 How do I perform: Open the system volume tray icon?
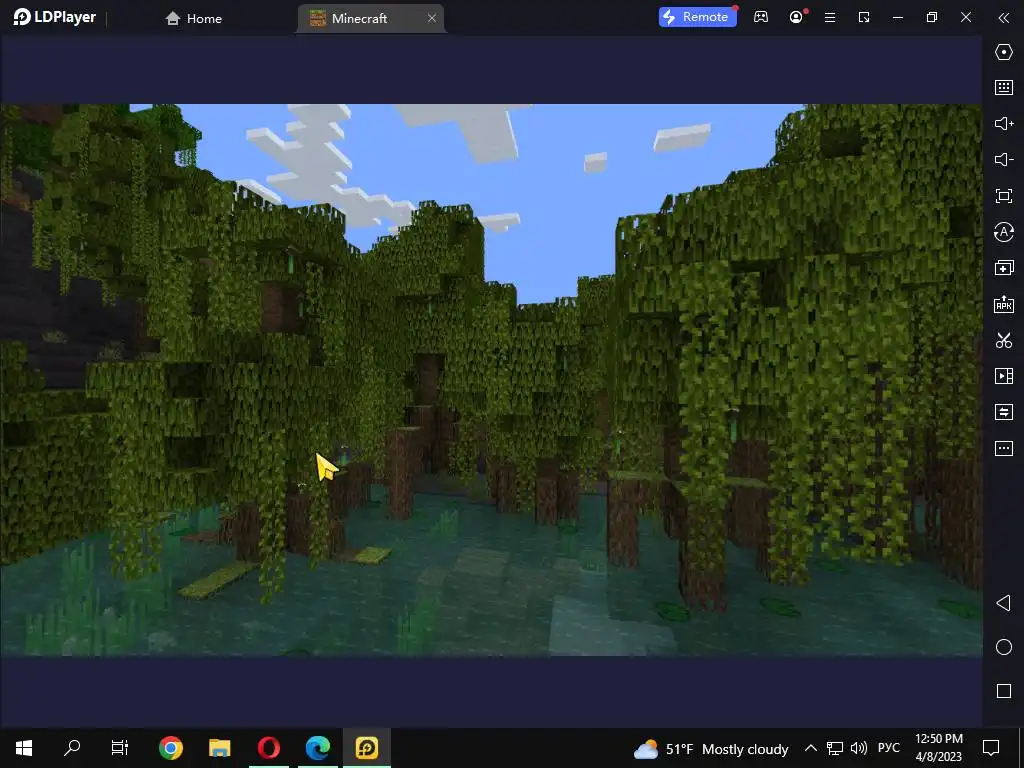coord(859,748)
